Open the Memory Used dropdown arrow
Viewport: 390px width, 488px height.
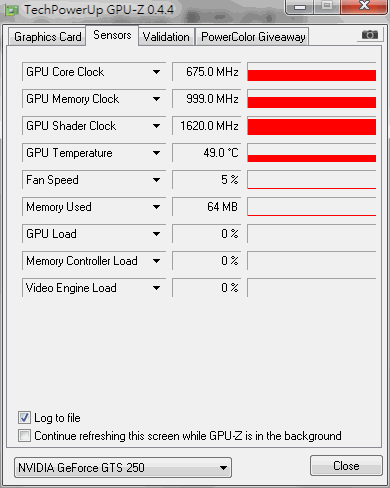(156, 207)
